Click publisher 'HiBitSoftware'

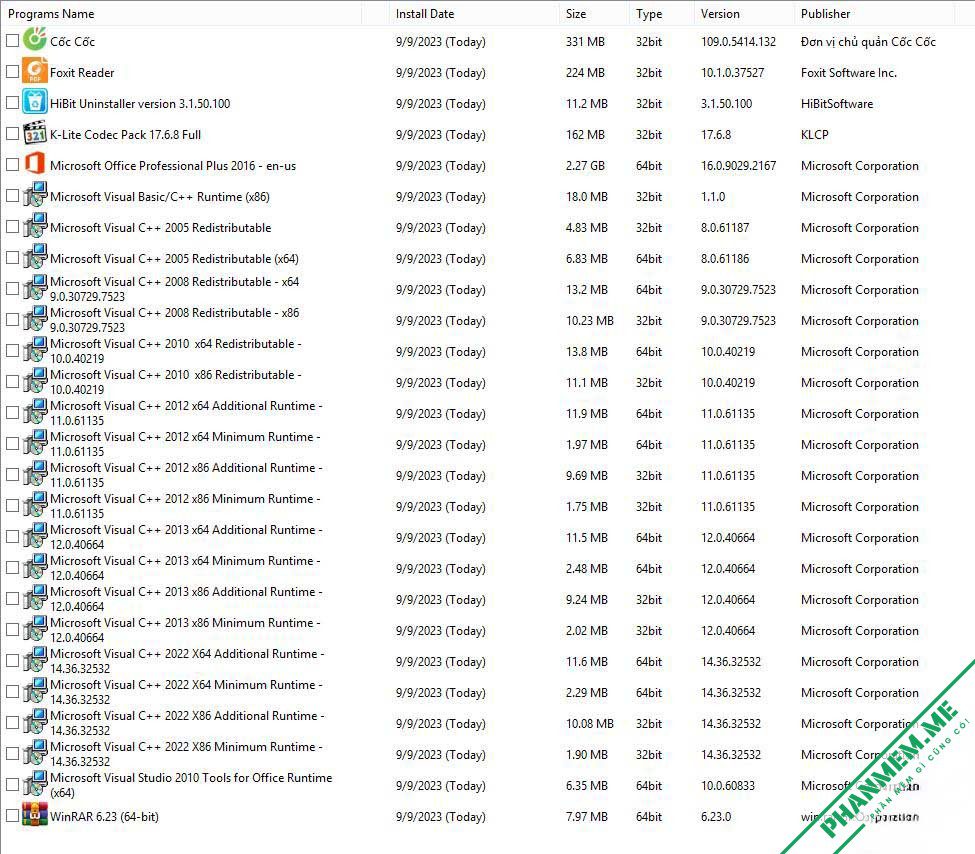click(x=836, y=104)
